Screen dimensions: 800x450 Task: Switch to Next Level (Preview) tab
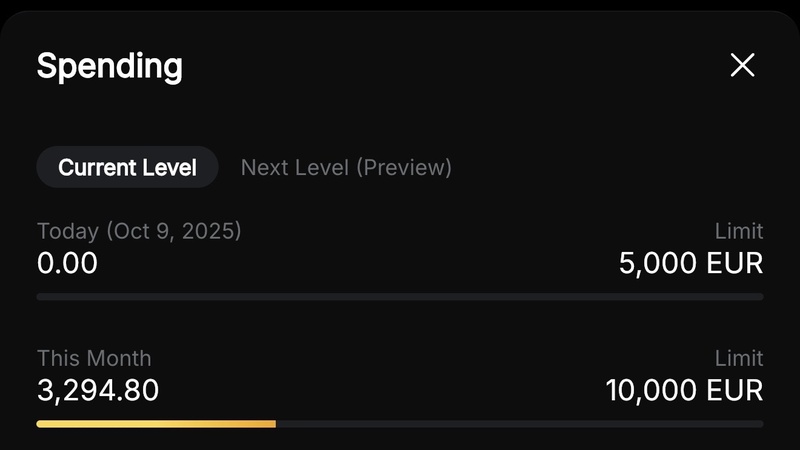coord(346,167)
